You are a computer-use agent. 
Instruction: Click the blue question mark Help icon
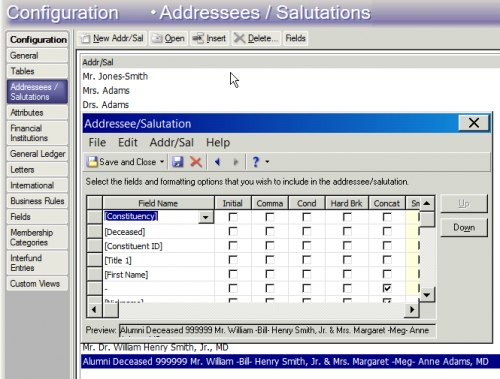pos(255,162)
